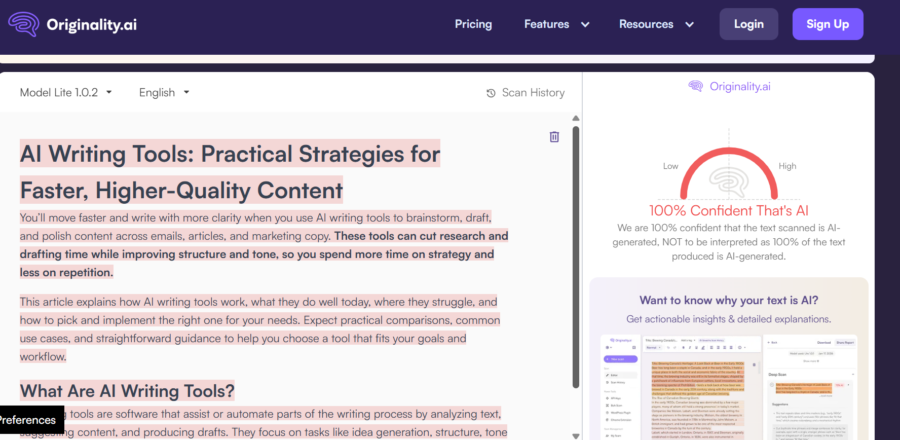Expand the Features chevron arrow
This screenshot has width=900, height=440.
point(585,25)
